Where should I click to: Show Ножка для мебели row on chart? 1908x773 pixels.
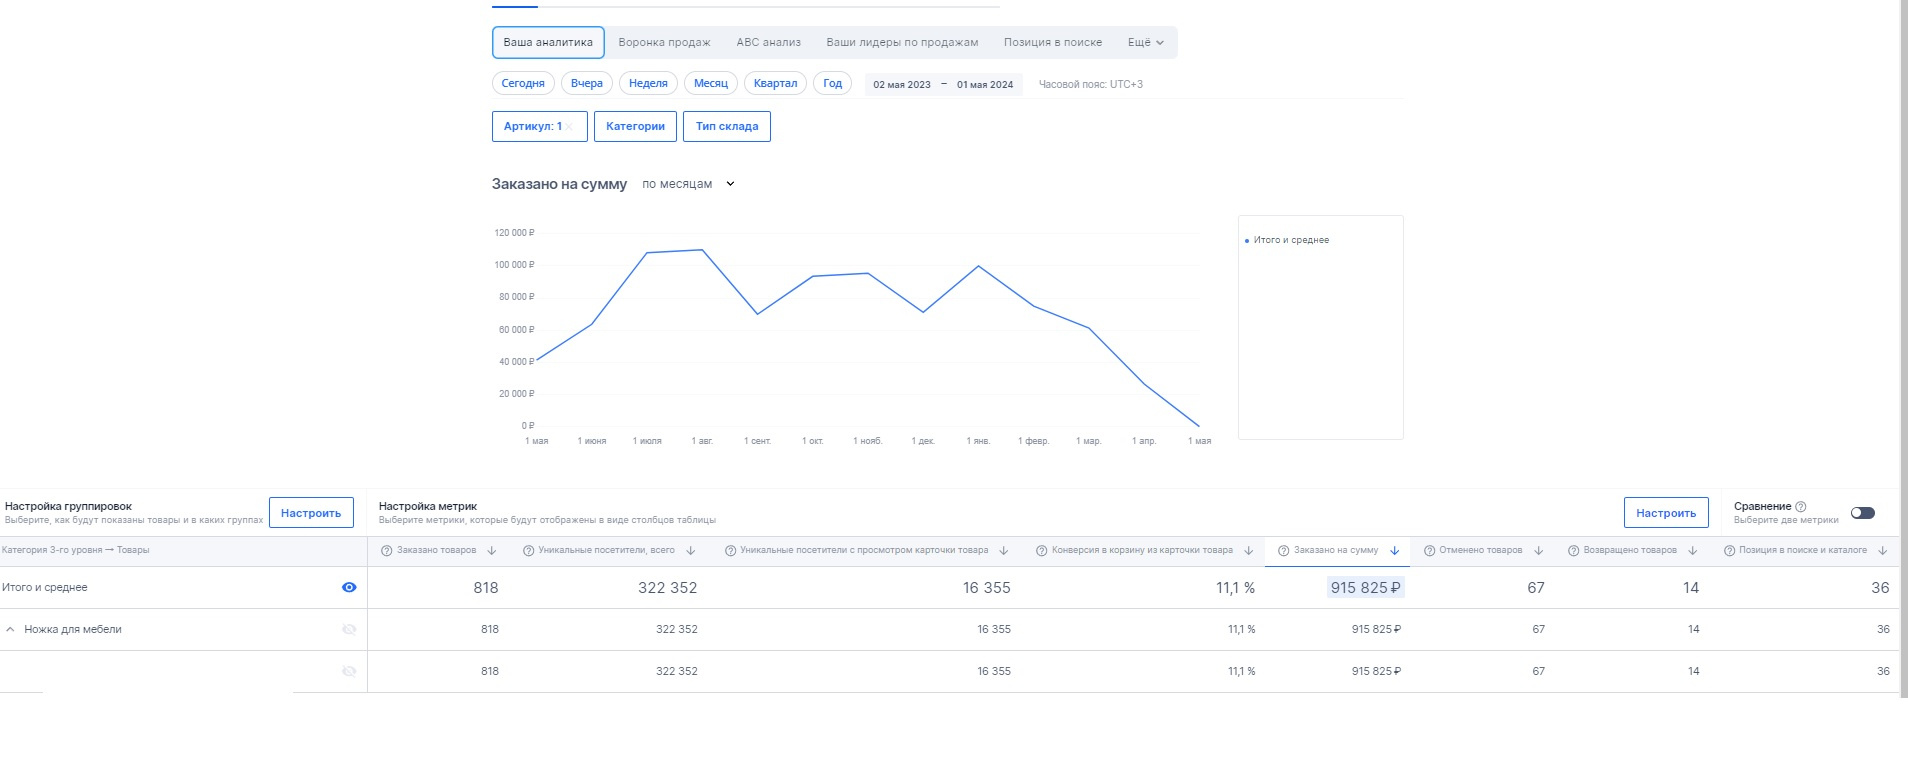(x=349, y=630)
